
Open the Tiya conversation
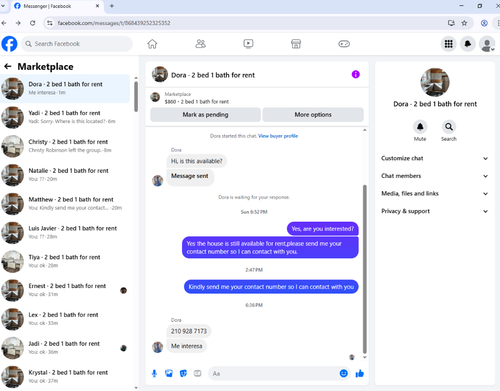(x=65, y=261)
